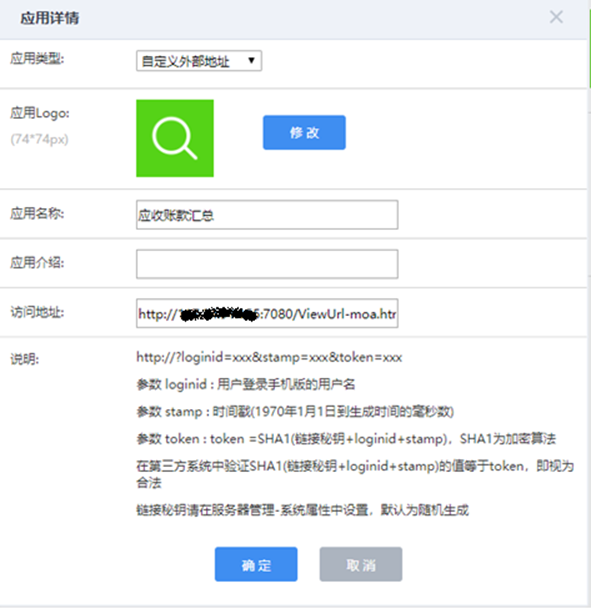Click the green scrollbar at right edge
The image size is (591, 609).
pos(589,49)
